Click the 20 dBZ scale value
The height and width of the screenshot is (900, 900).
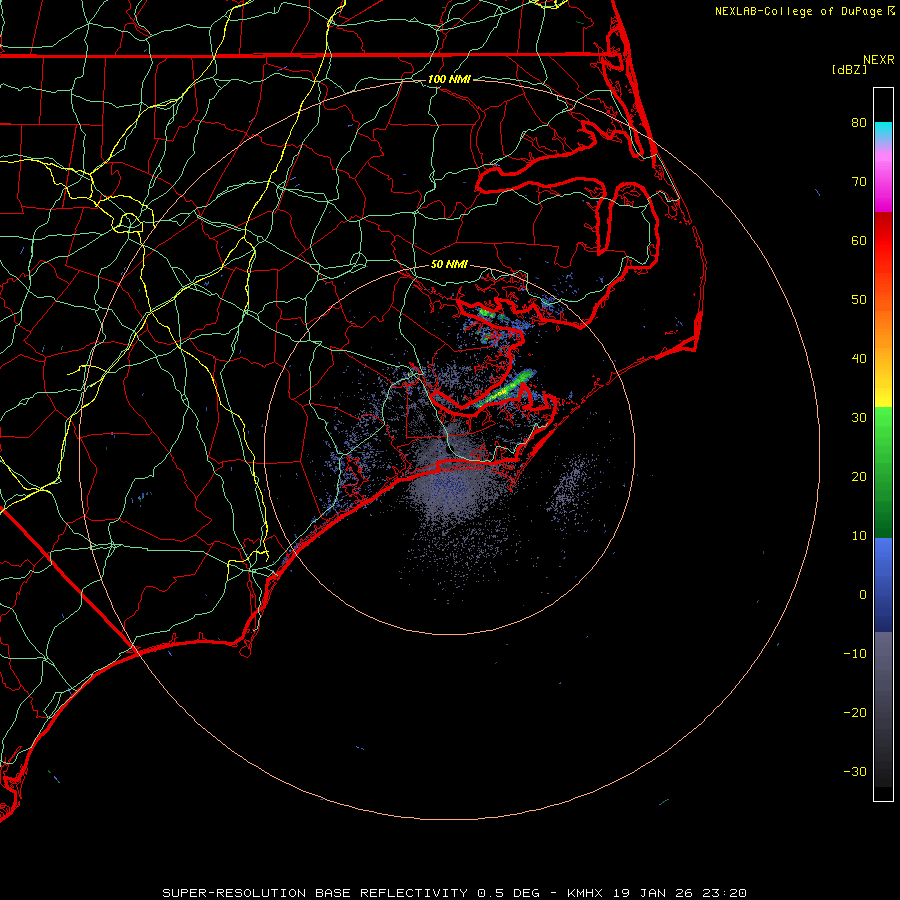pos(859,476)
